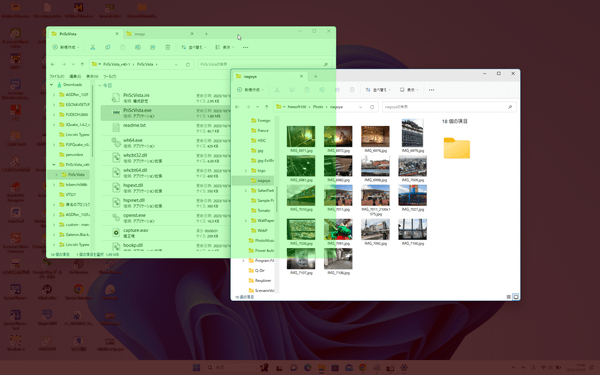Open the three-dots more menu in the nagoya window
Viewport: 600px width, 375px height.
[x=431, y=90]
